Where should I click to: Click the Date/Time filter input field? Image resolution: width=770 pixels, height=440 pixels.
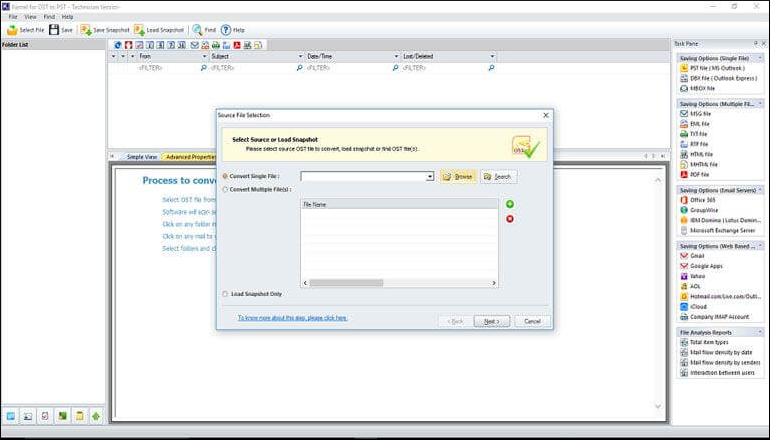coord(349,68)
